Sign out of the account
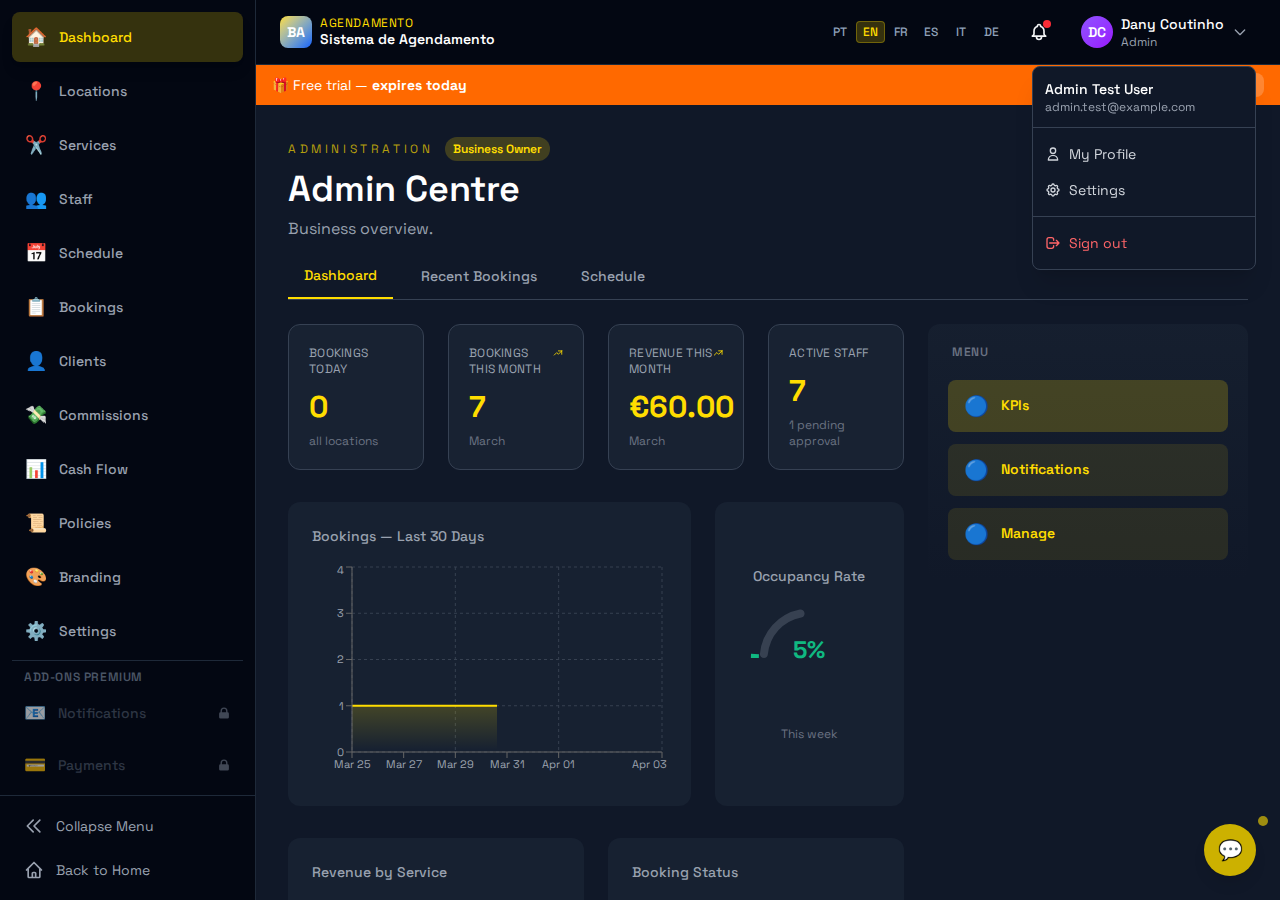 [x=1144, y=243]
